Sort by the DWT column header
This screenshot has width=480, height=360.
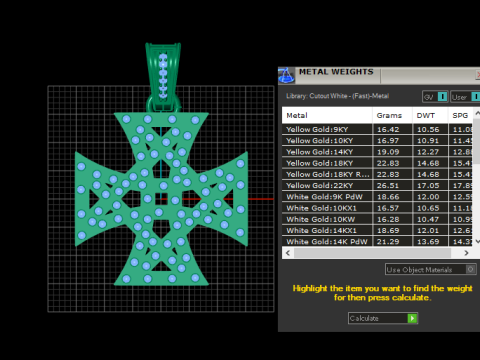(430, 115)
